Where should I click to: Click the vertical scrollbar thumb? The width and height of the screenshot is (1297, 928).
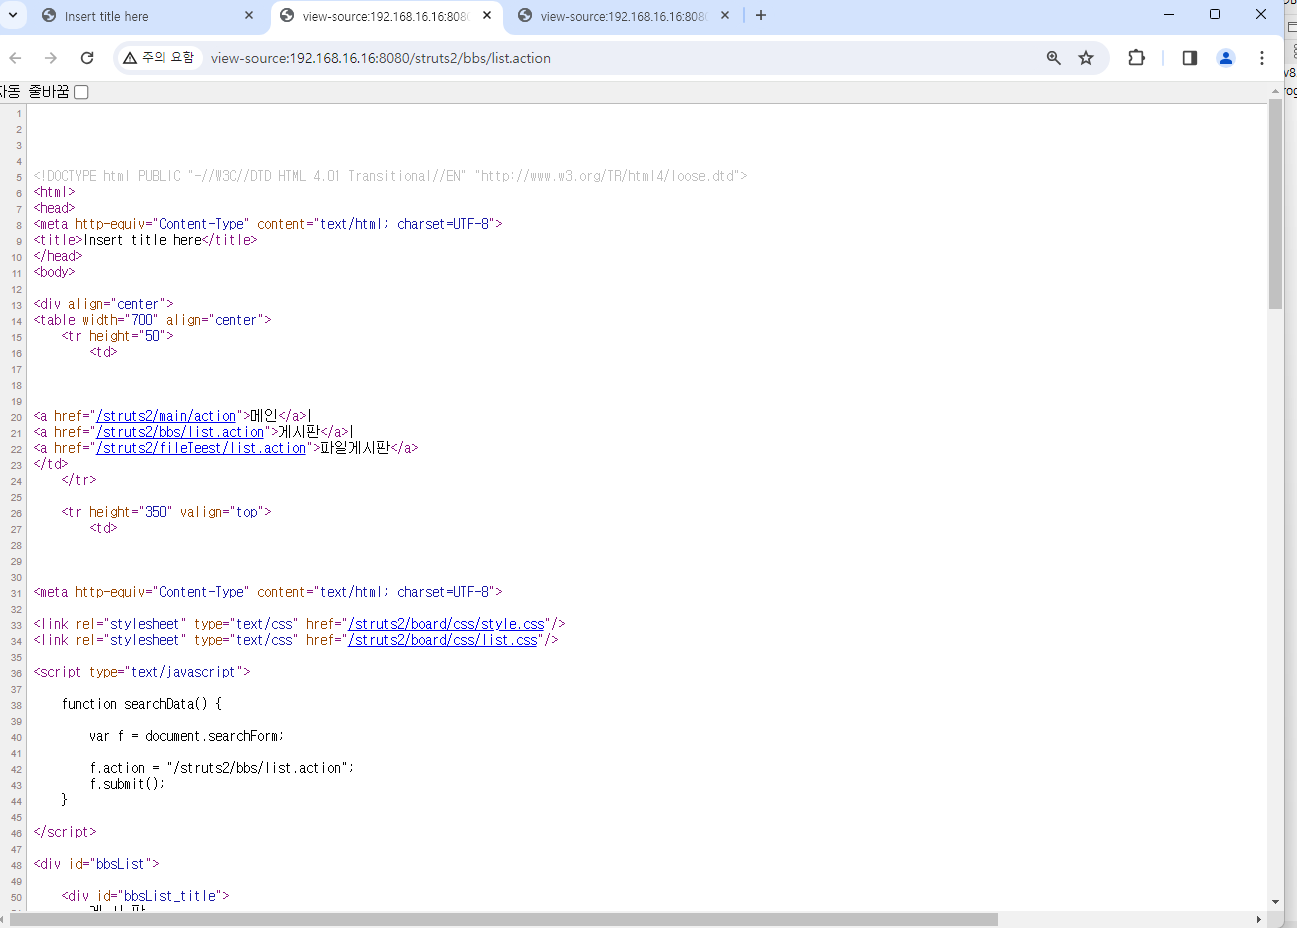(x=1275, y=205)
